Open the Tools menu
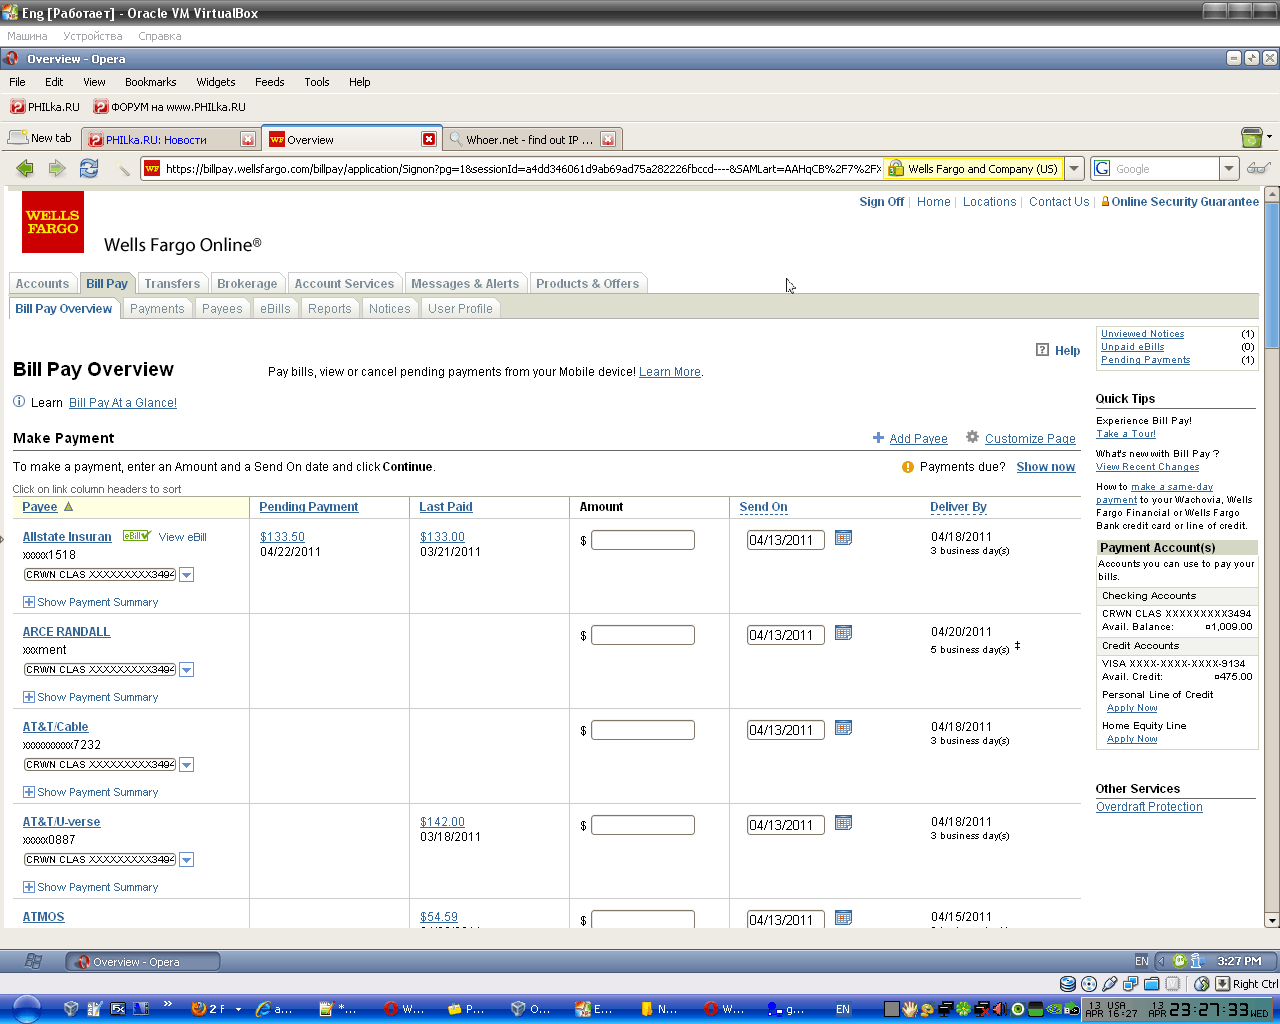 317,82
